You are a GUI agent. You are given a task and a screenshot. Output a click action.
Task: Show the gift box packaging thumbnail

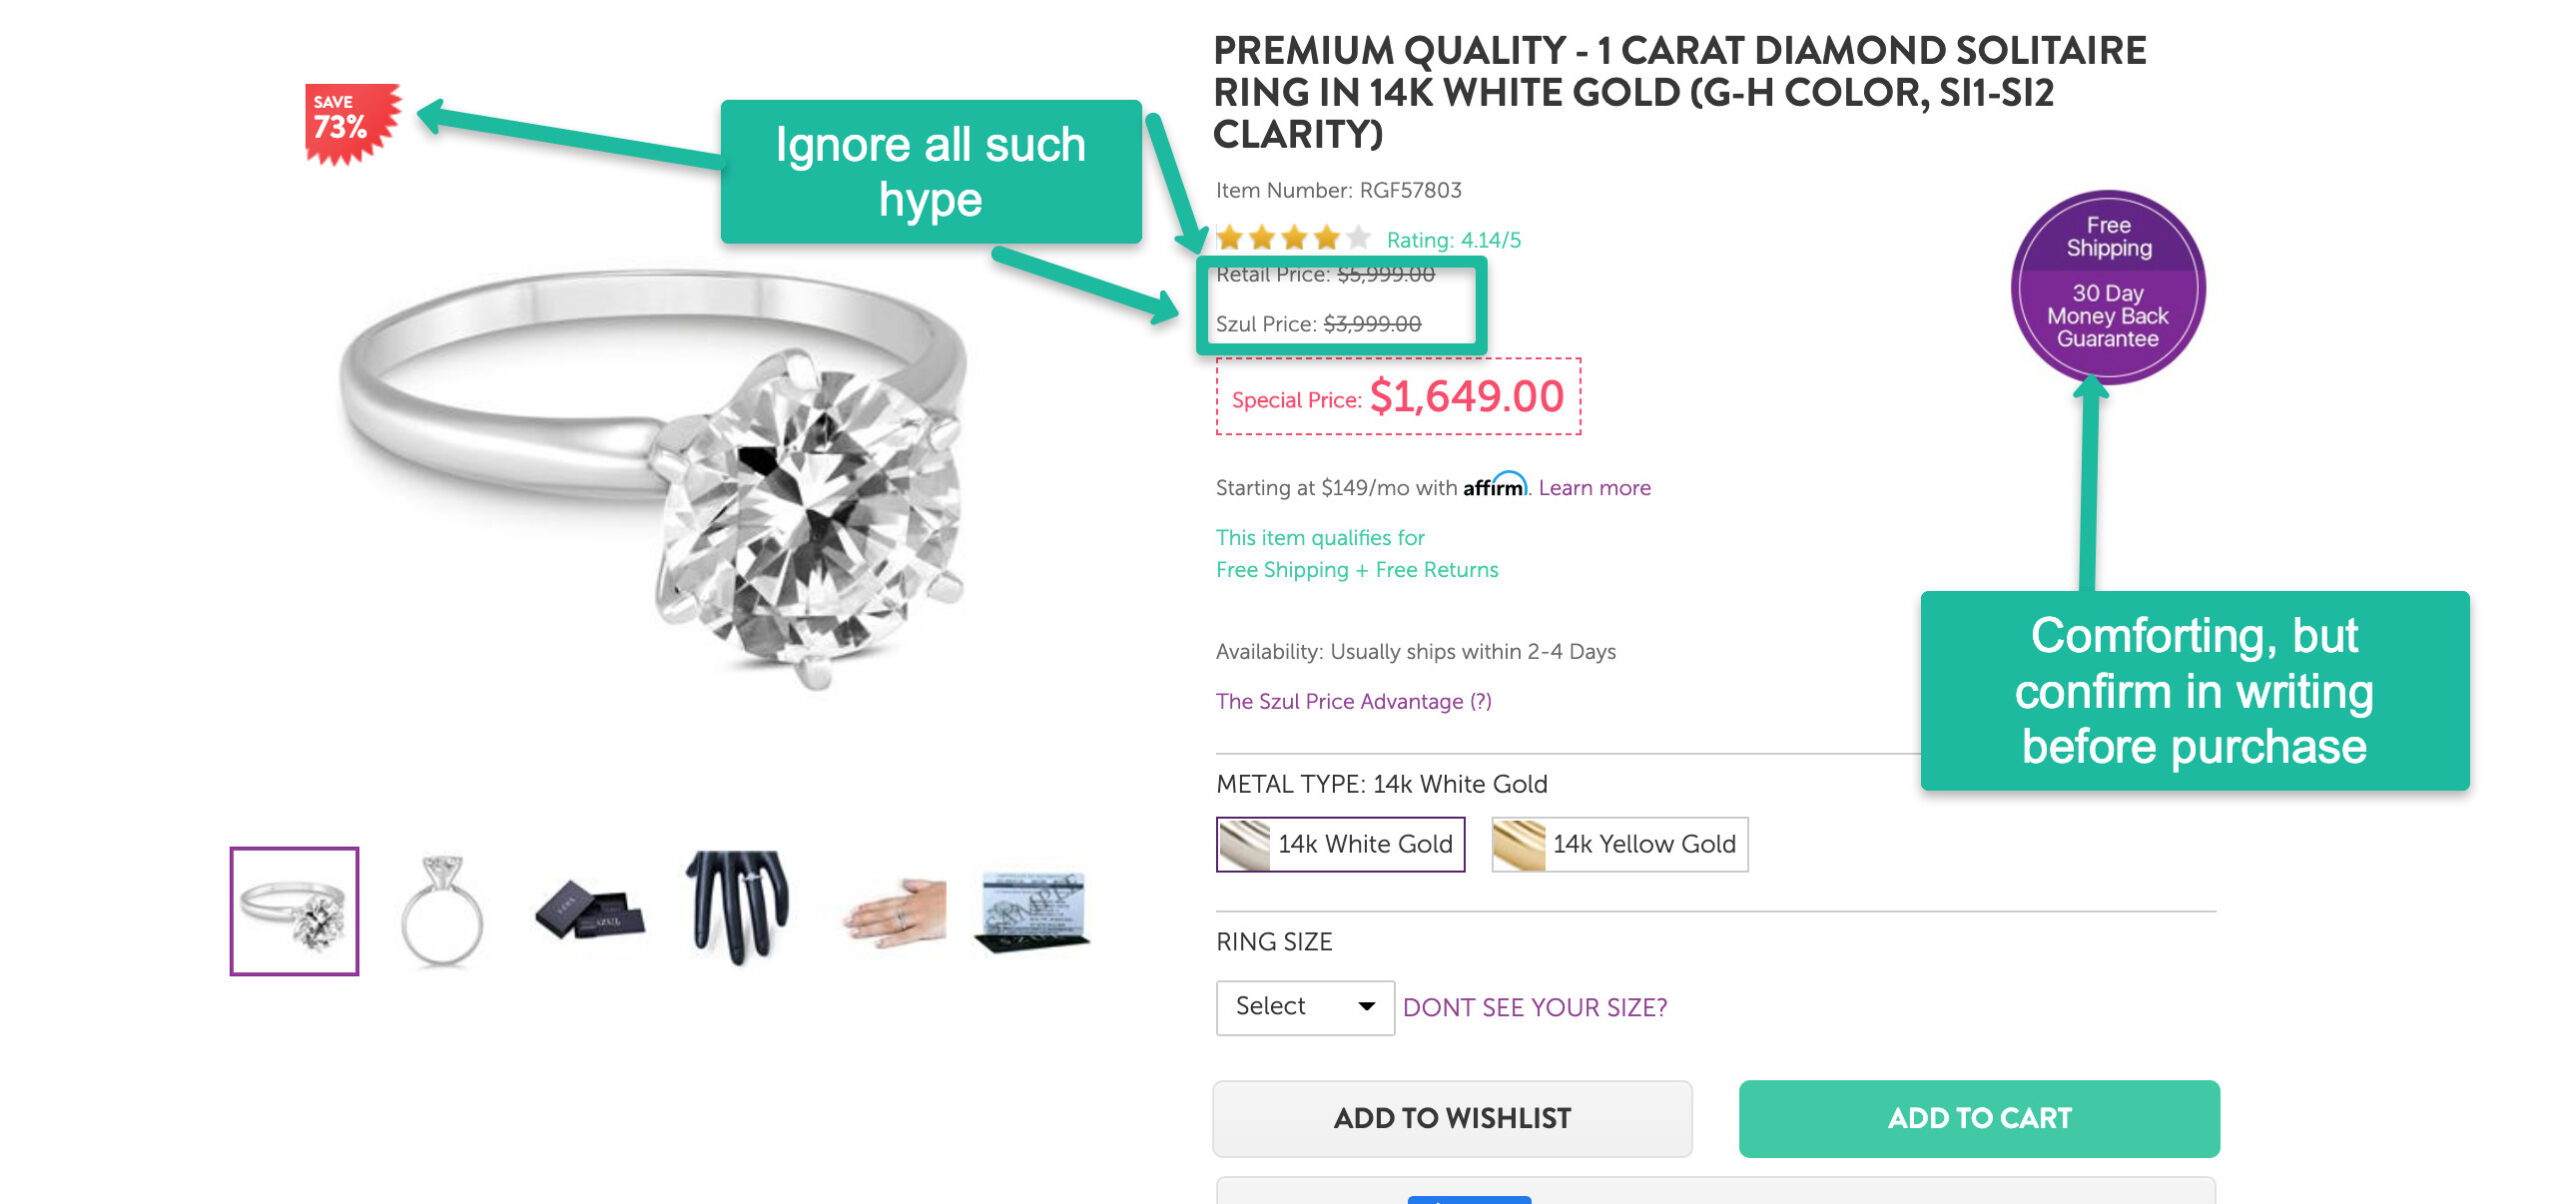[x=590, y=911]
